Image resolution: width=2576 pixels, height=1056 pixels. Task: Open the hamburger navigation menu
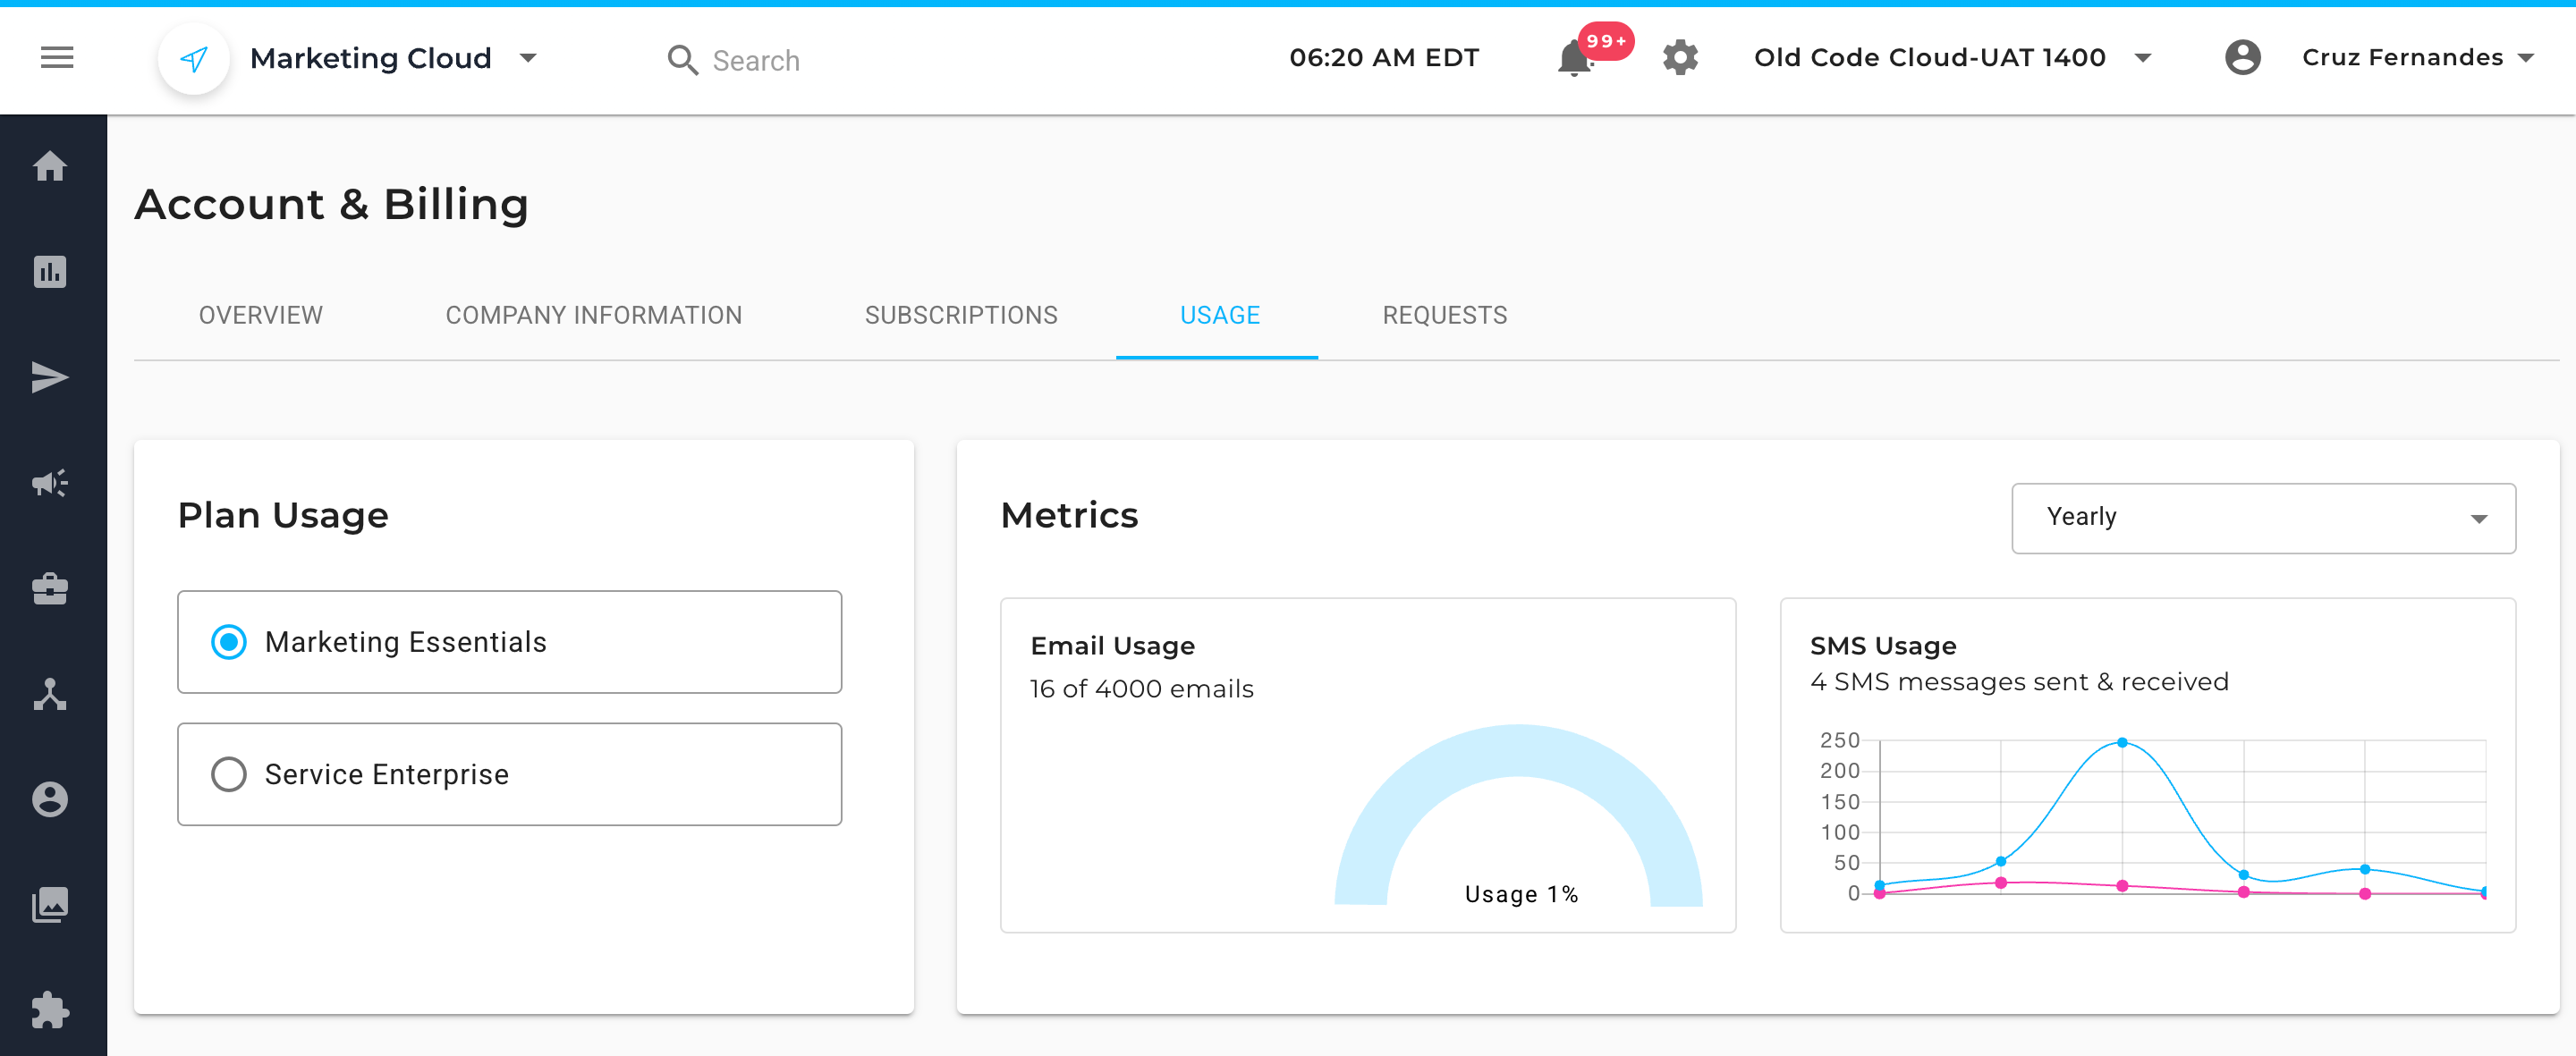57,58
